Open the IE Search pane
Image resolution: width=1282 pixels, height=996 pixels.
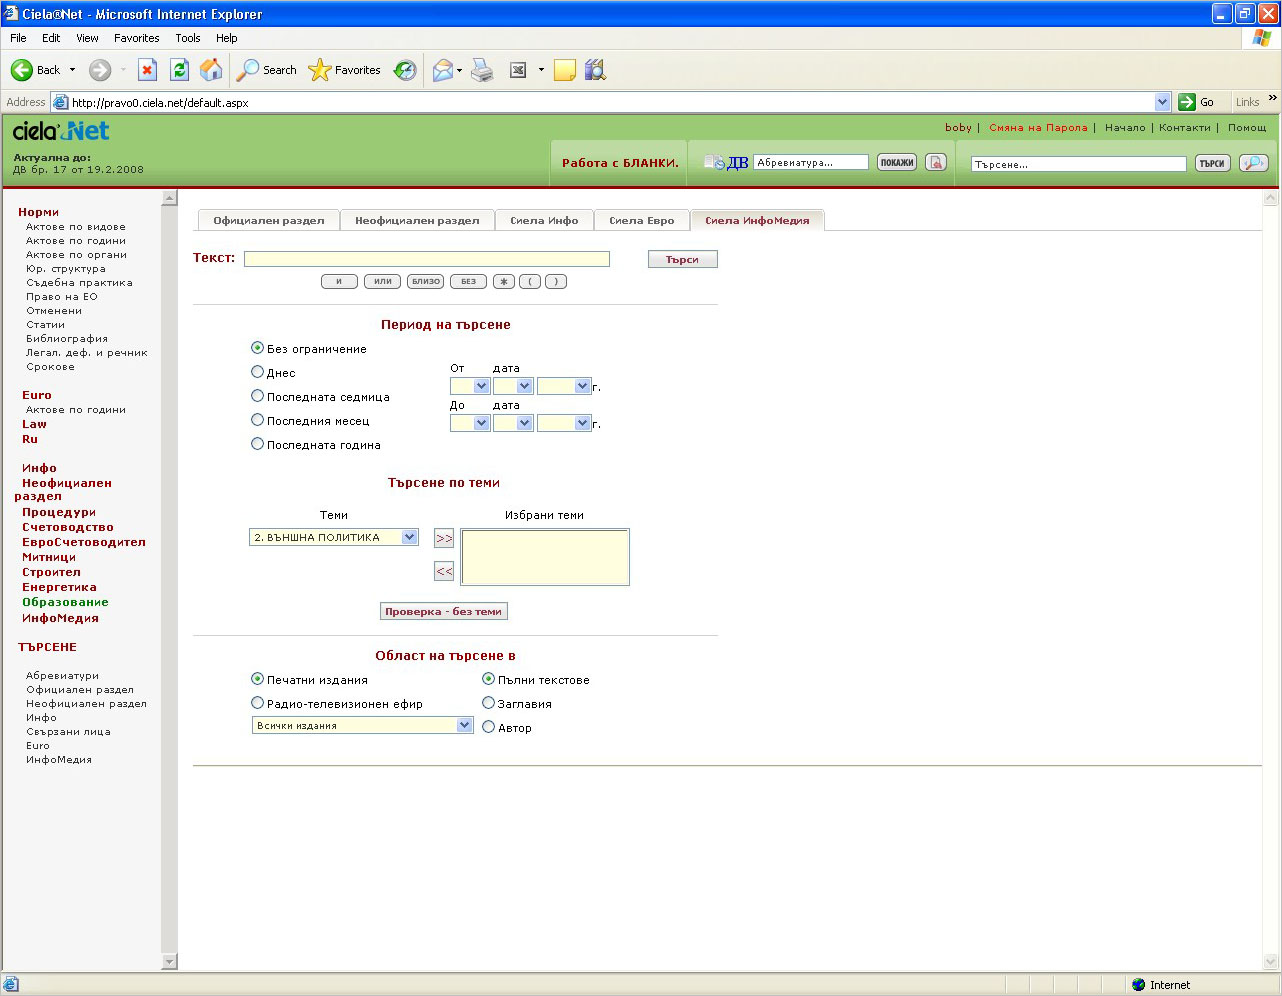point(267,70)
